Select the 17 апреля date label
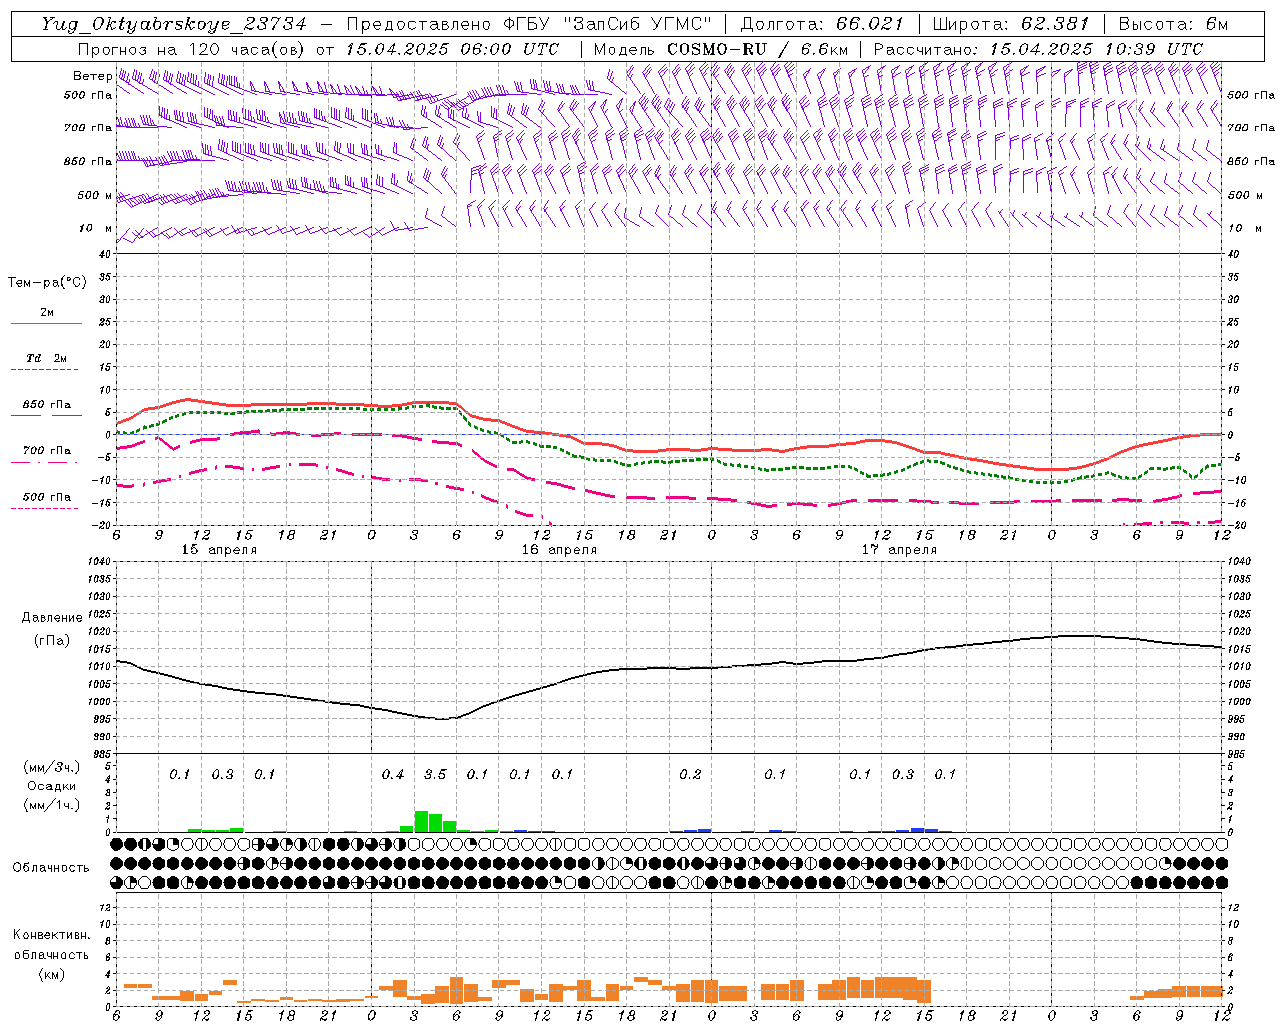 tap(899, 550)
